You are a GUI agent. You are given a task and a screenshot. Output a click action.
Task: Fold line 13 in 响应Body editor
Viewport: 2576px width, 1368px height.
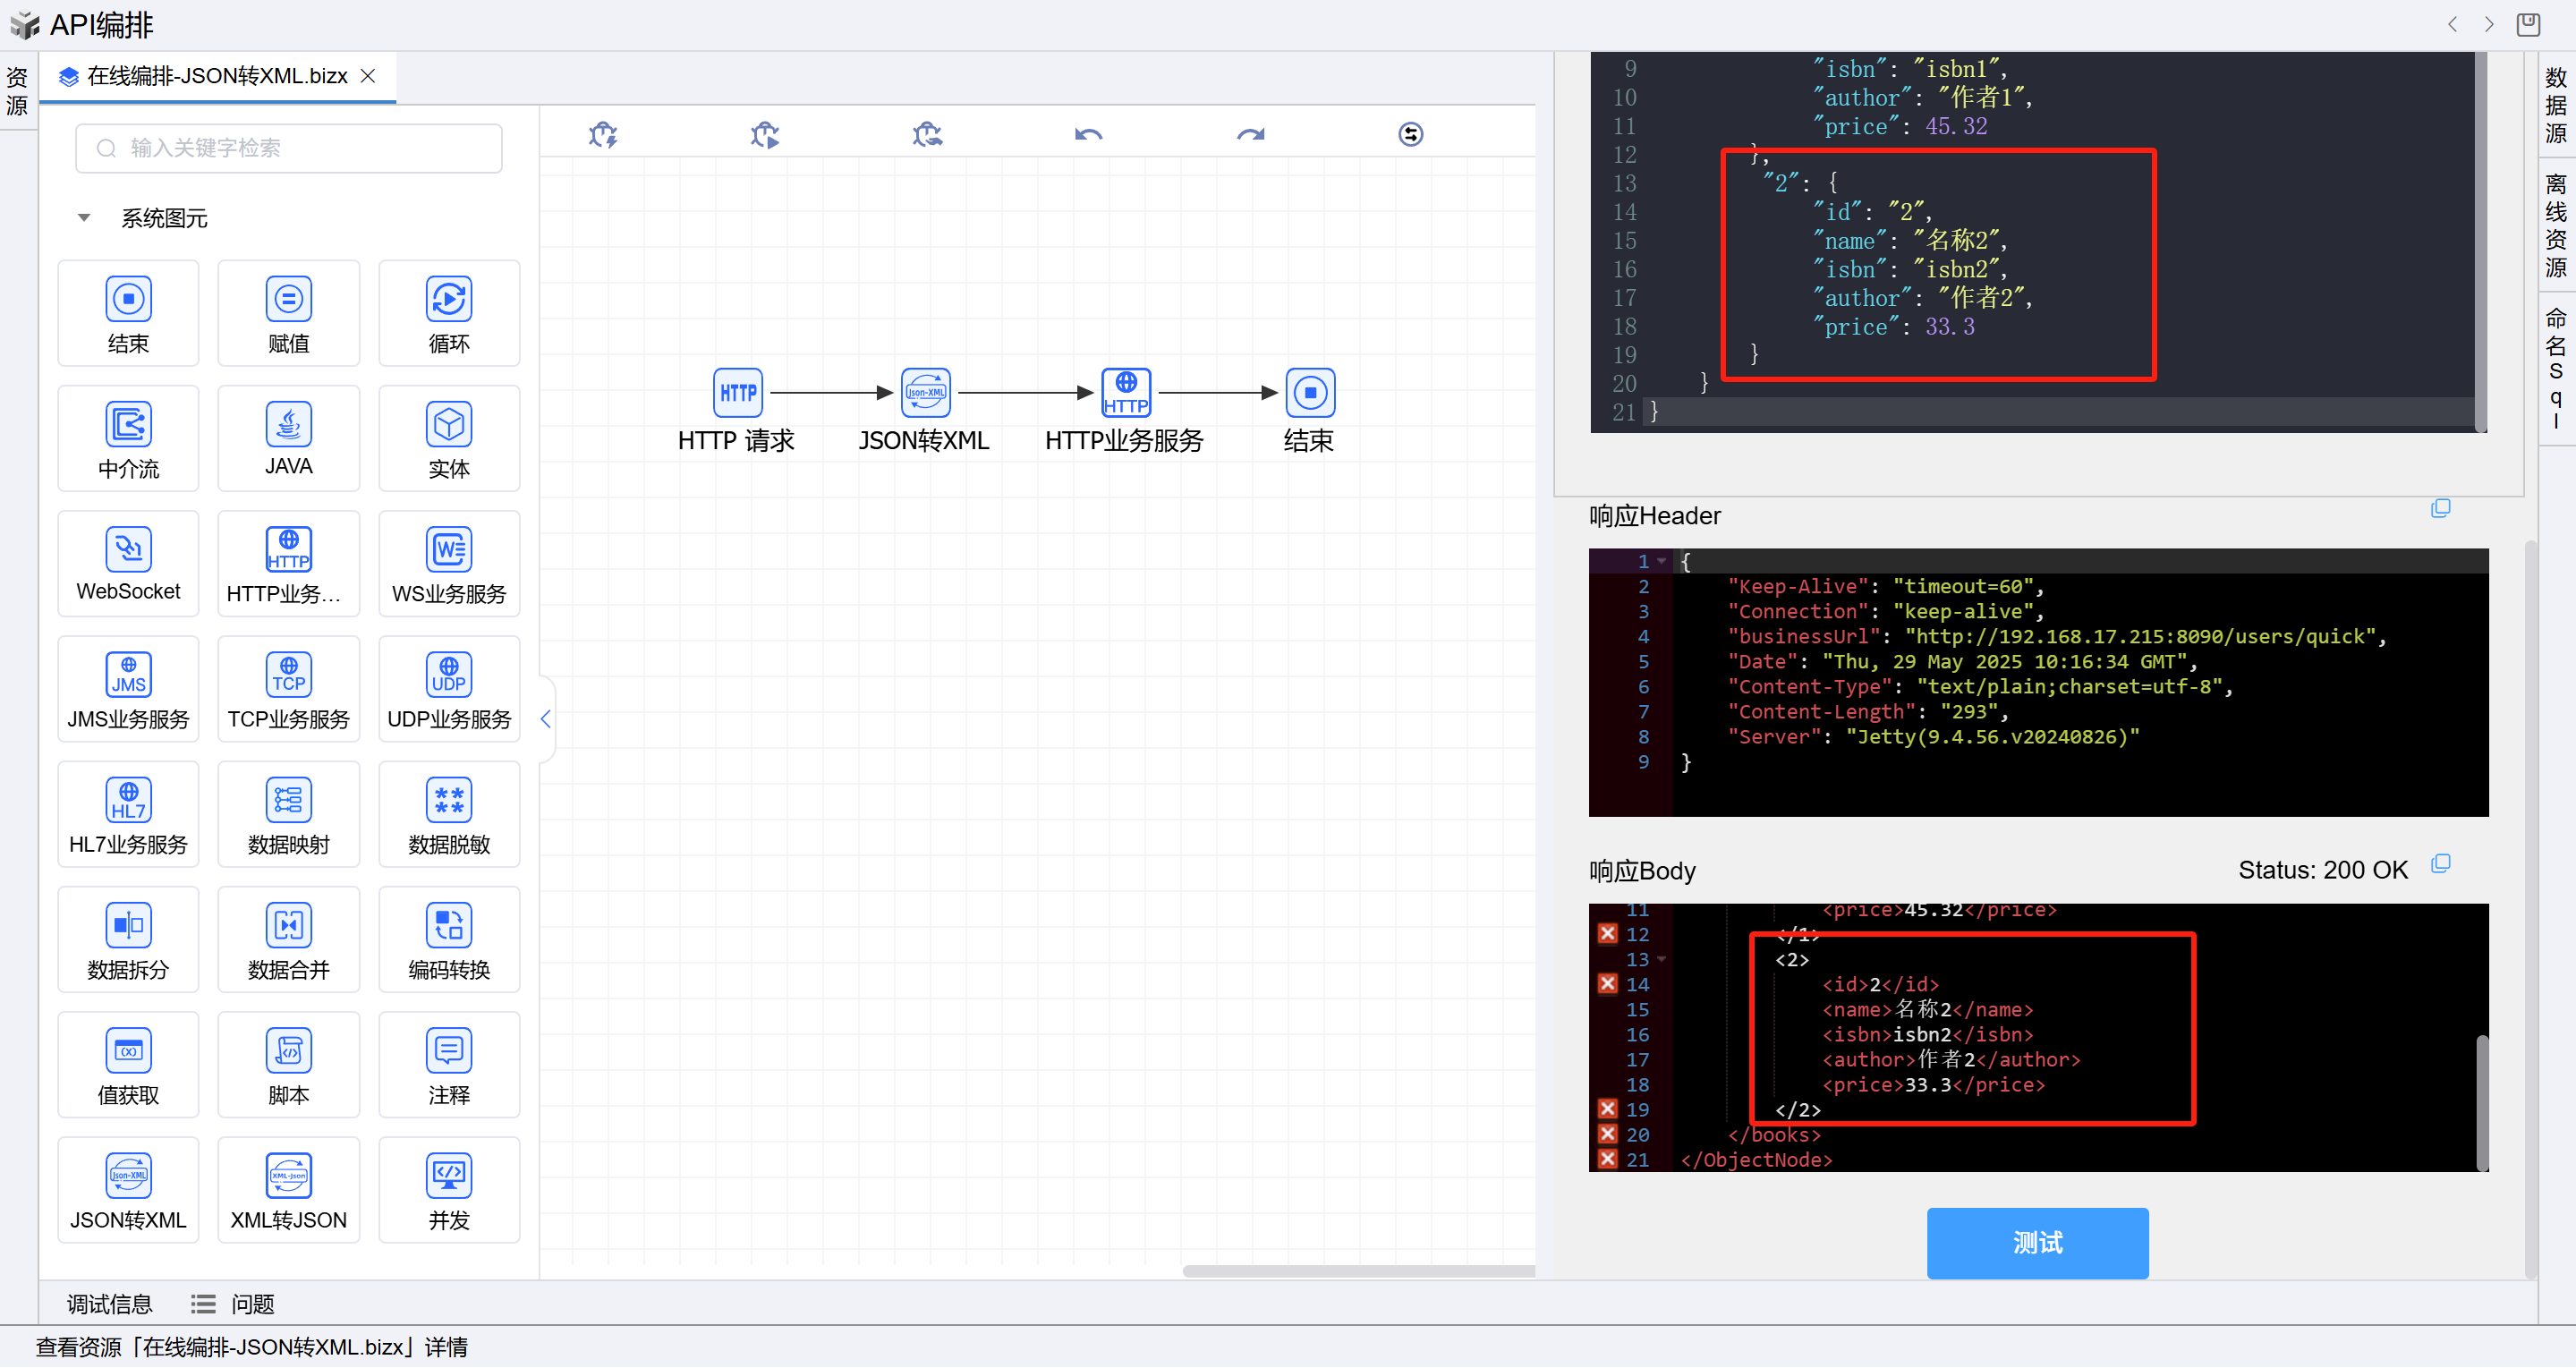[1662, 959]
